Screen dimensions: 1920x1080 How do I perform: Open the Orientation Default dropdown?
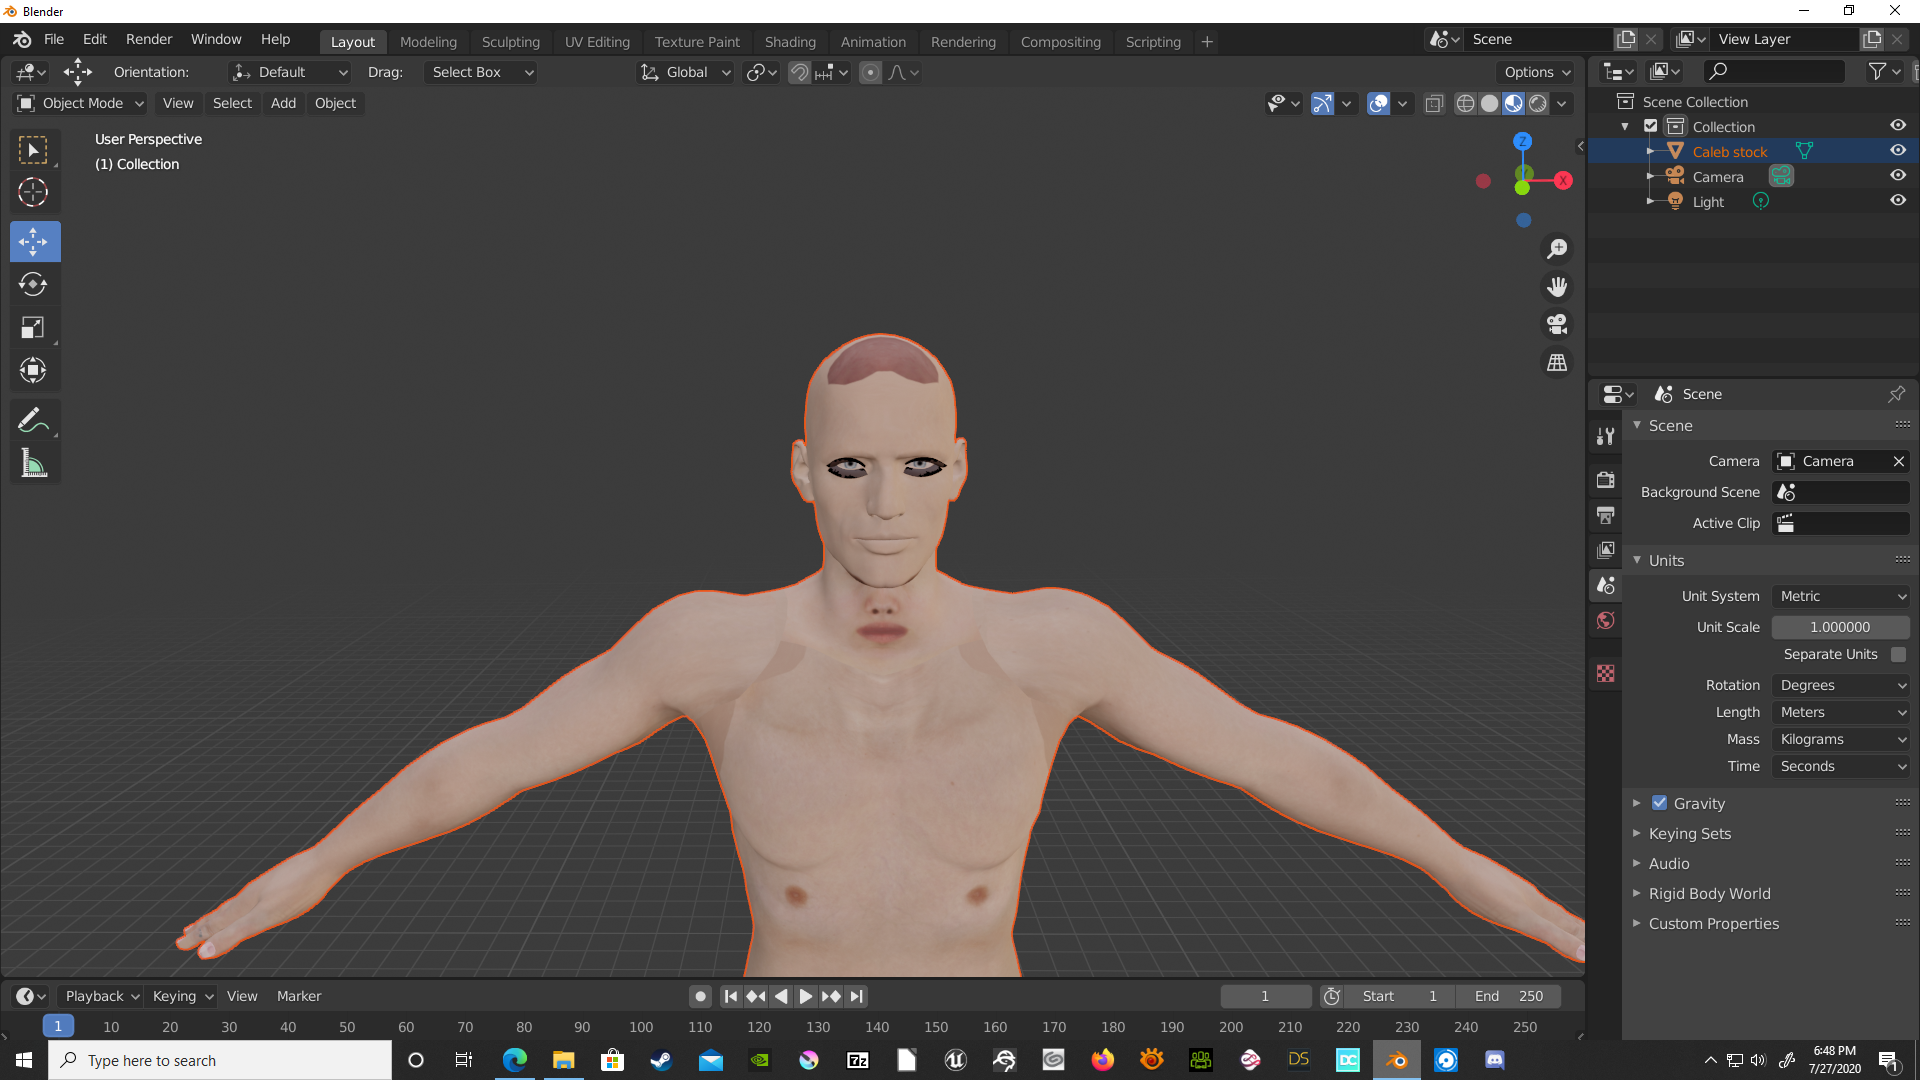pos(290,72)
